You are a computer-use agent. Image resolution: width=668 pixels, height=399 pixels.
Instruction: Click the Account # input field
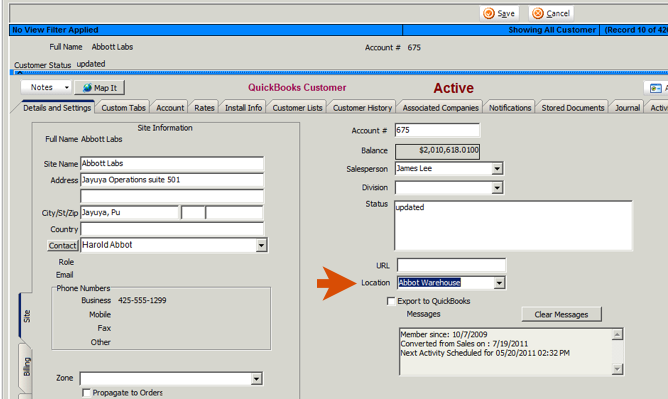[x=437, y=130]
